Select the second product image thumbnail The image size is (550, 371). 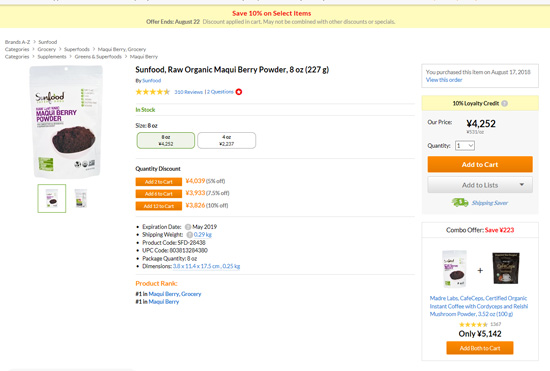tap(81, 198)
